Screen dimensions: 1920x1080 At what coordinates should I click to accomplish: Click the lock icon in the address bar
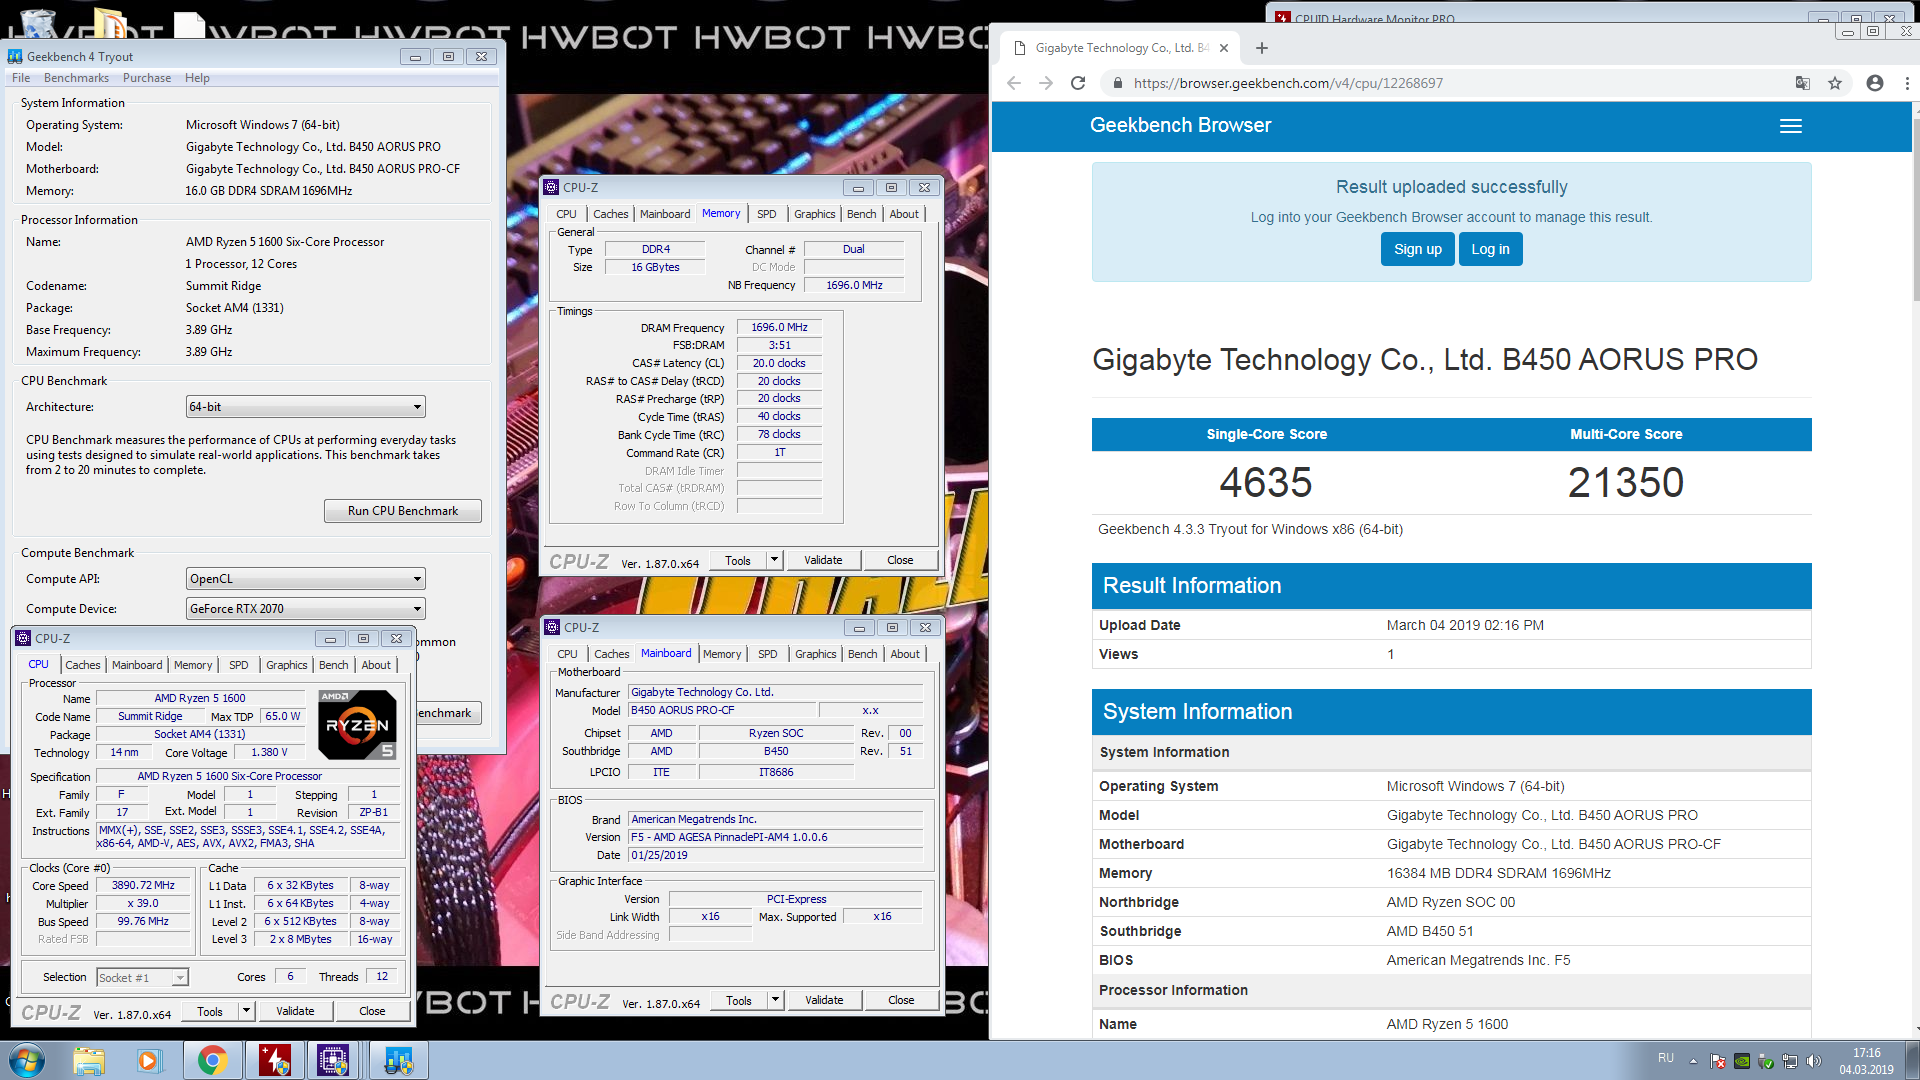tap(1117, 83)
